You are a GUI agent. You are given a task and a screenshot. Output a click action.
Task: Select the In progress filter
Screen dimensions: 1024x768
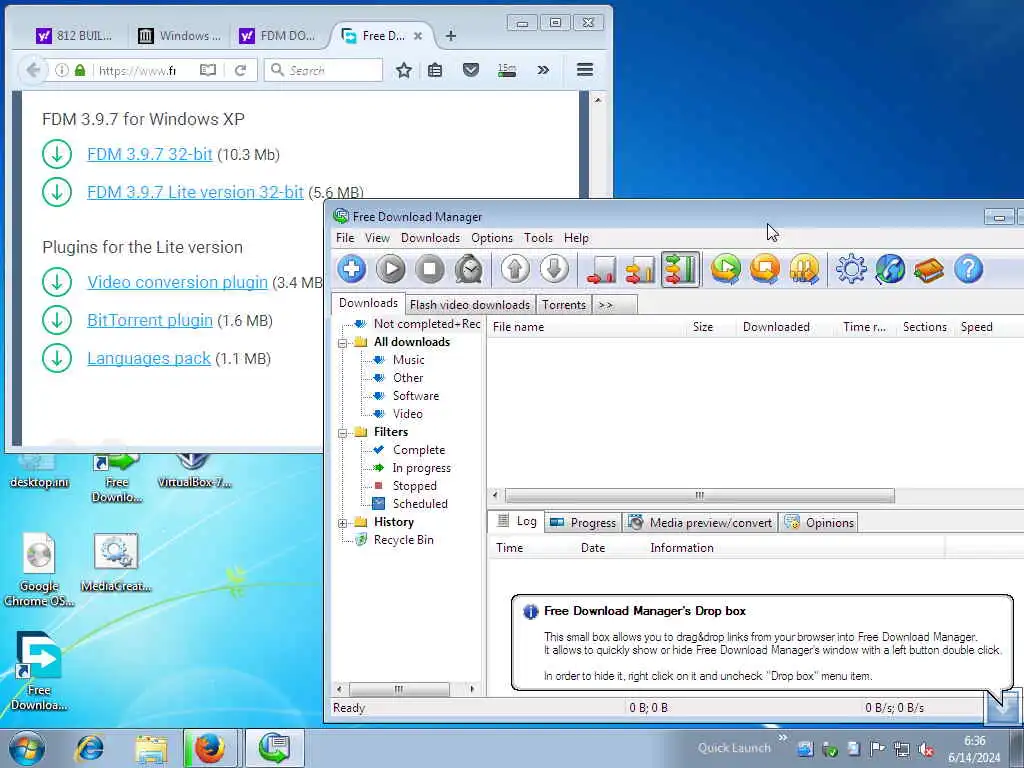click(x=421, y=468)
